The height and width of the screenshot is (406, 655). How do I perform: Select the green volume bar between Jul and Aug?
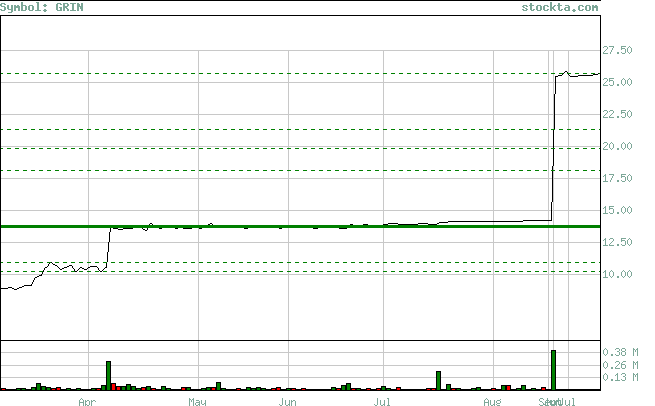(x=438, y=381)
